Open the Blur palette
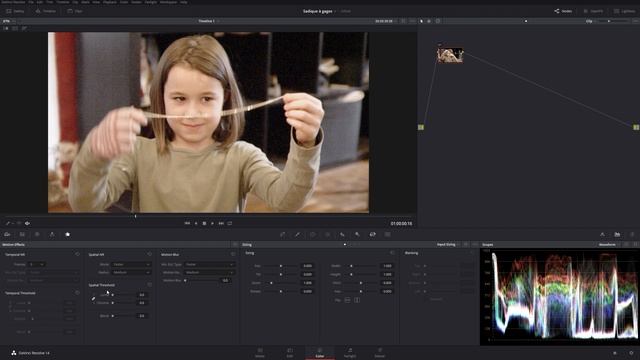The height and width of the screenshot is (360, 640). pyautogui.click(x=342, y=234)
